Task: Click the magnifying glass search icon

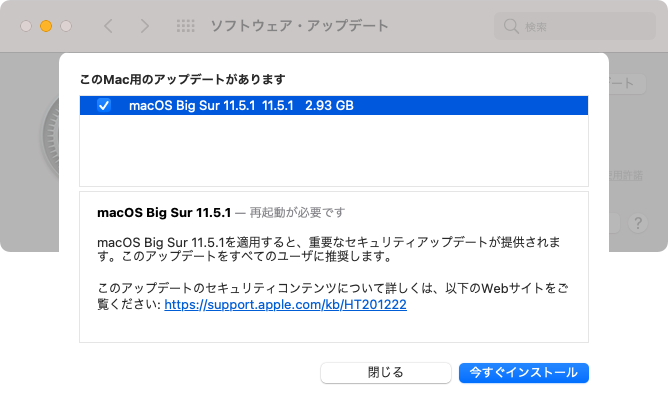Action: [x=511, y=26]
